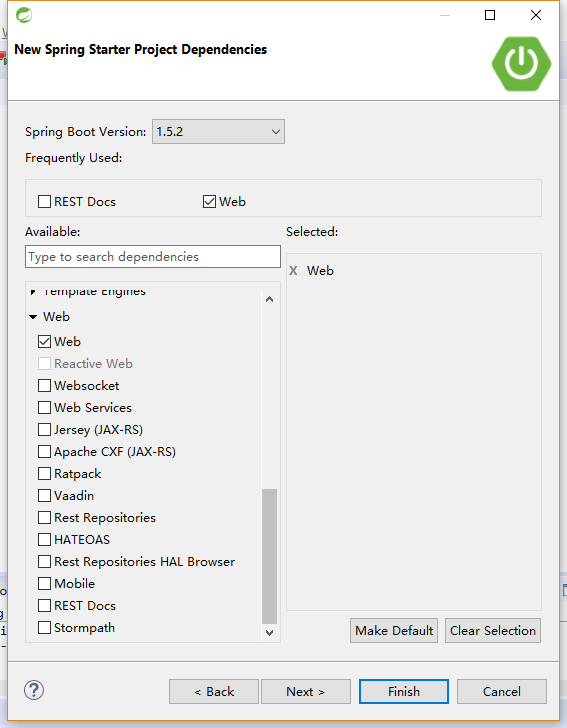Expand the Template Engines category
This screenshot has height=728, width=567.
coord(33,292)
